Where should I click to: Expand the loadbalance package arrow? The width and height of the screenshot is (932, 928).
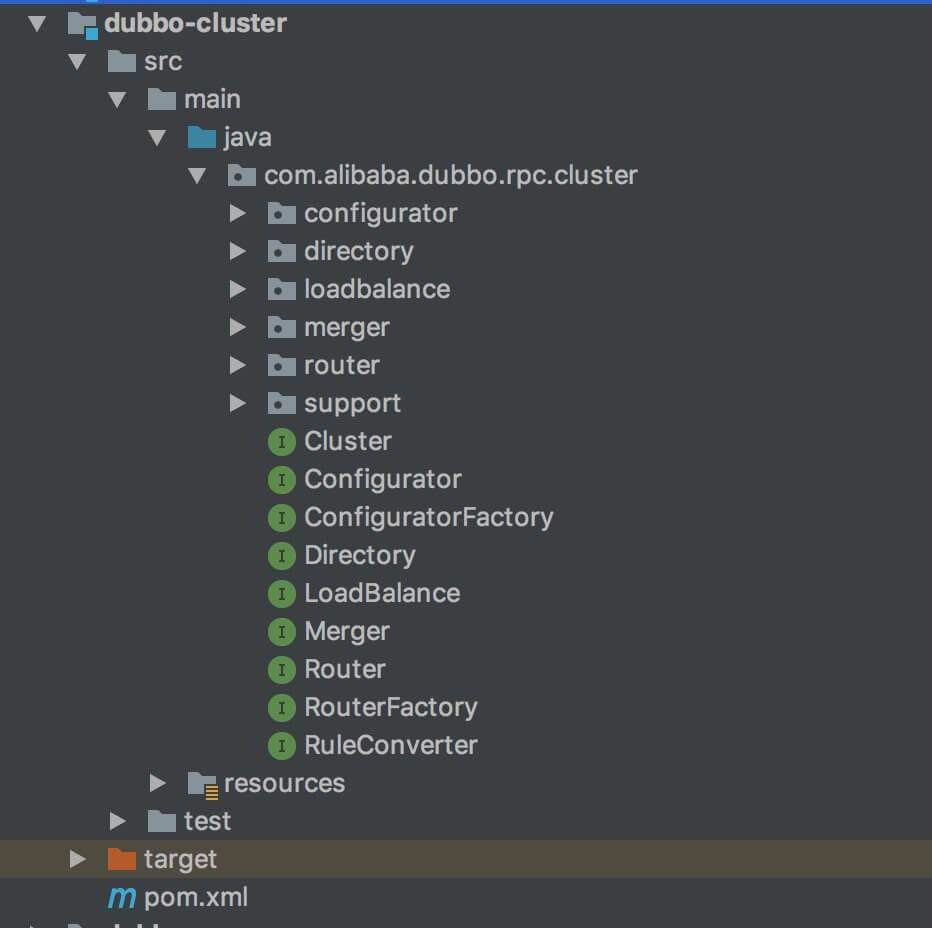click(237, 289)
